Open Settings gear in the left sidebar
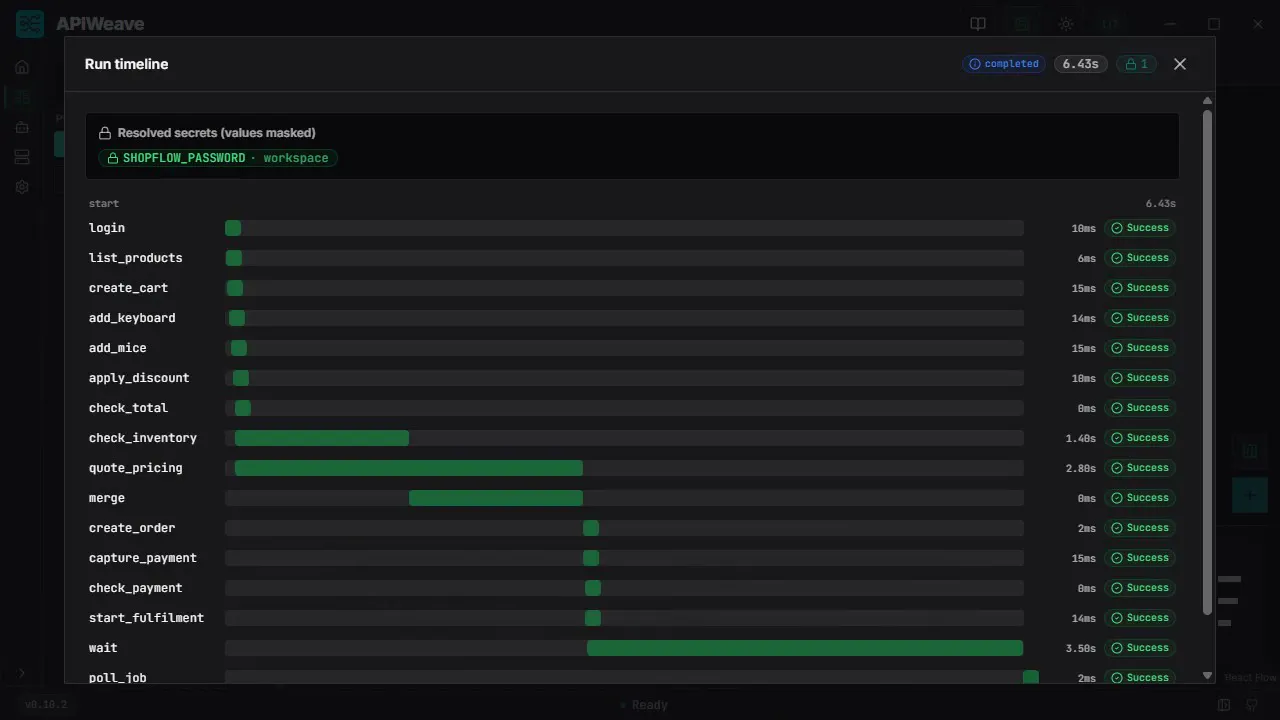 22,187
